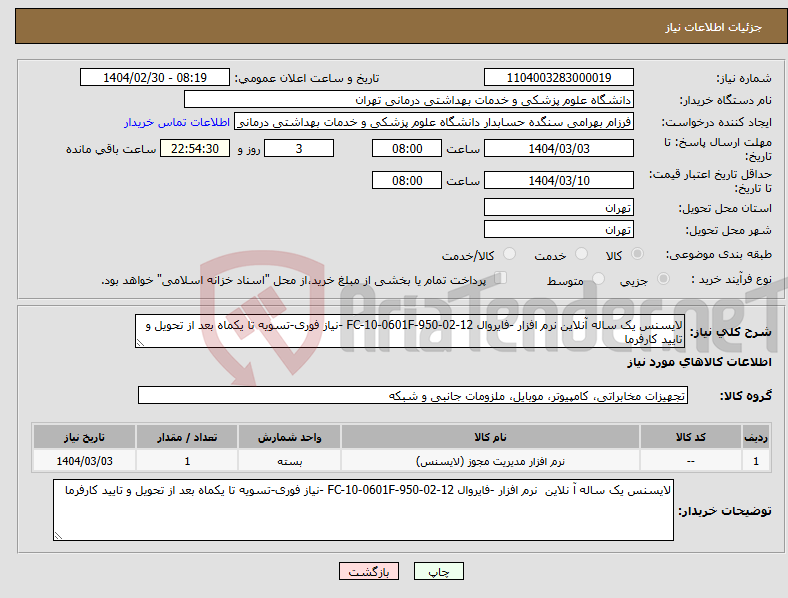Click the cell نرم افزار مدیریت مجوز (لایسنس)
The height and width of the screenshot is (598, 788).
point(490,461)
